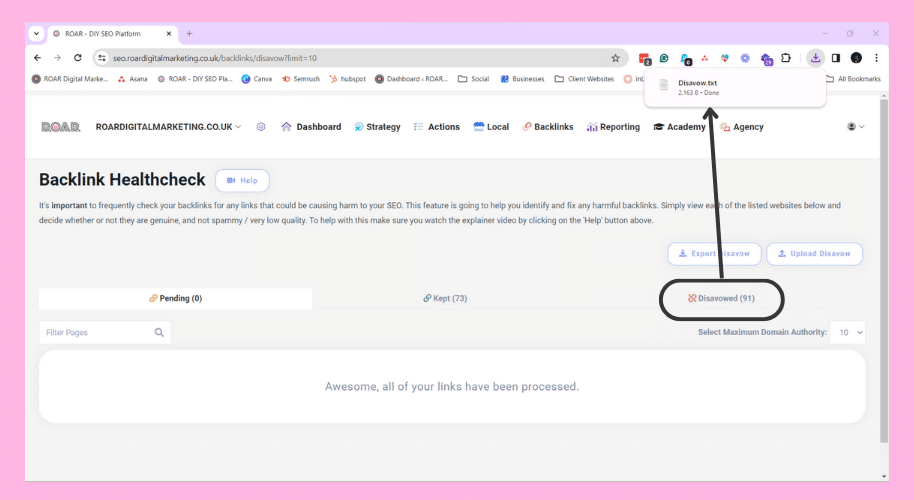Expand the Maximum Domain Authority selector
Viewport: 914px width, 500px height.
(851, 332)
